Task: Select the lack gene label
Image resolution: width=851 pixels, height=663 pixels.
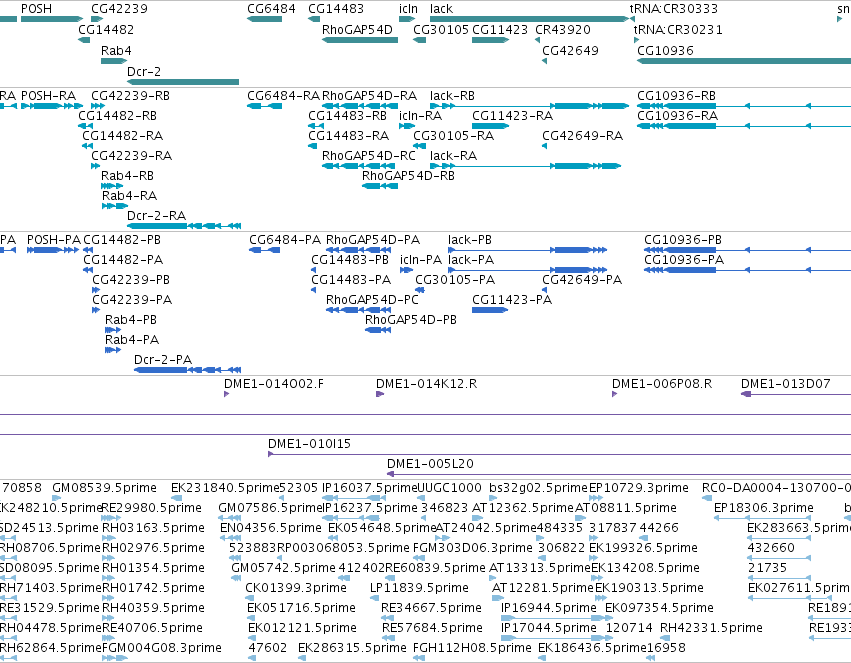Action: (x=441, y=9)
